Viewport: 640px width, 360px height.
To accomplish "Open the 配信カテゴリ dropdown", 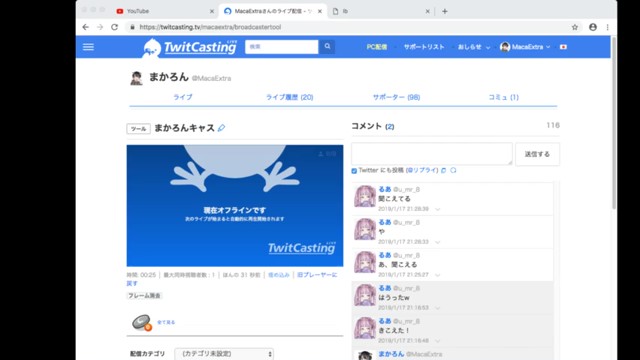I will [x=224, y=354].
